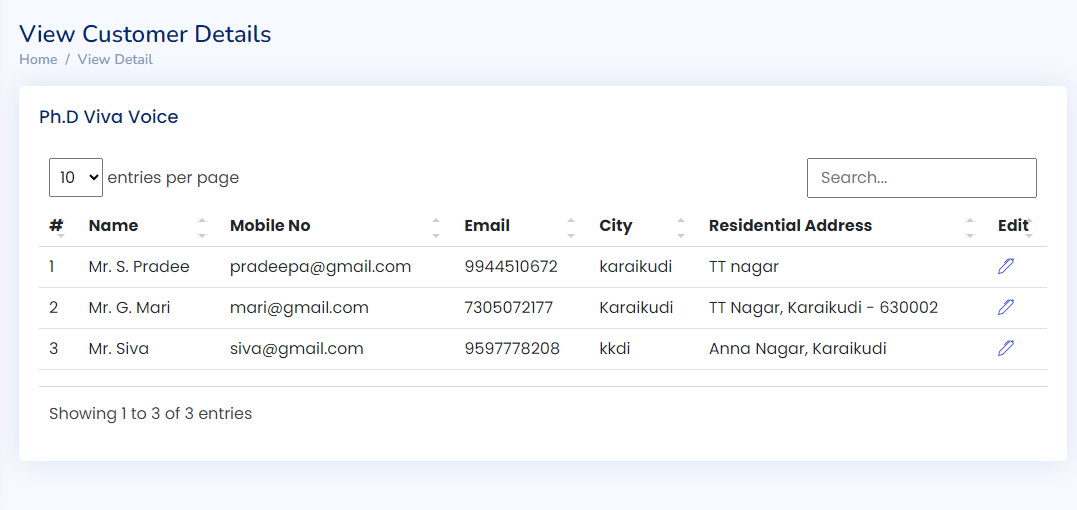Sort by Mobile No column arrows

436,227
